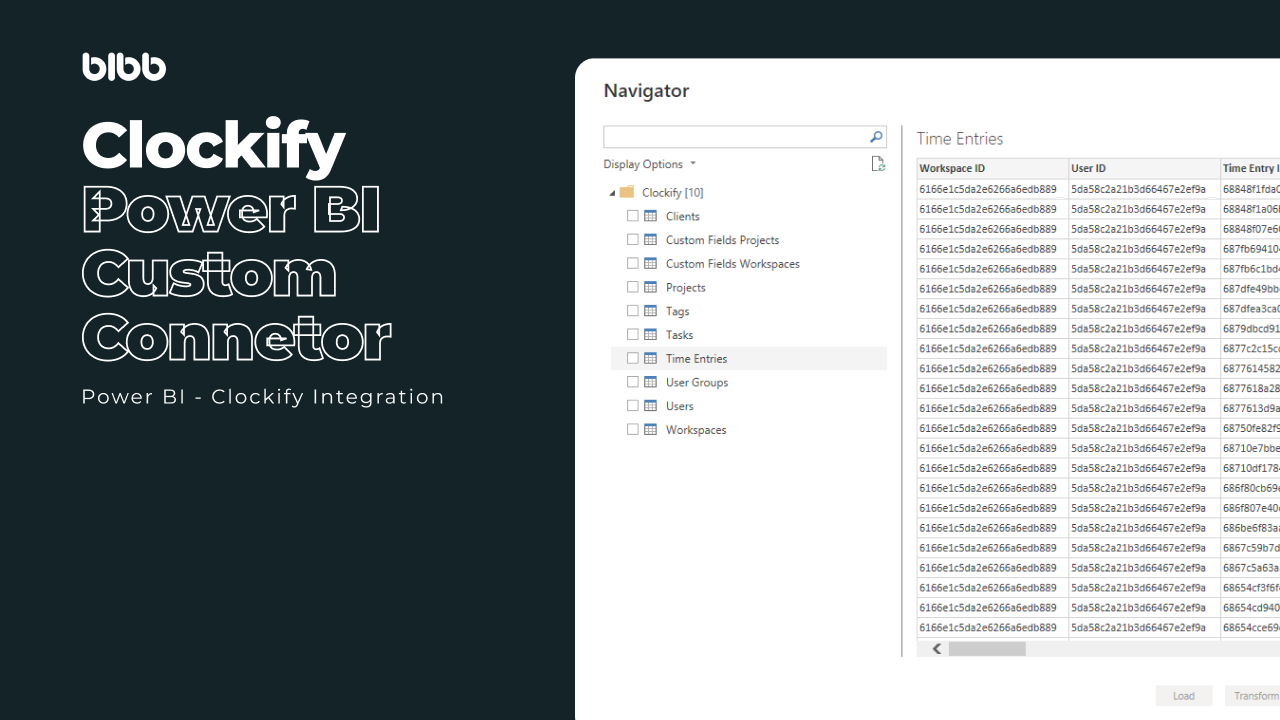This screenshot has height=720, width=1280.
Task: Click the preview horizontal scrollbar thumb
Action: [987, 649]
